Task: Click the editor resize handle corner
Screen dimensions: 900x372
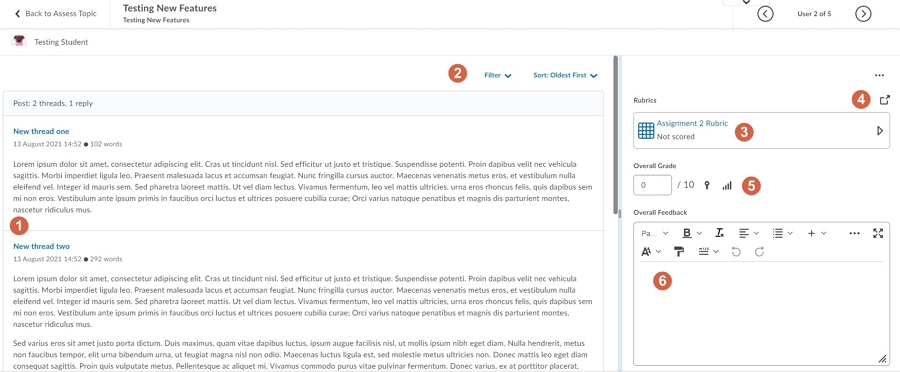Action: point(883,359)
